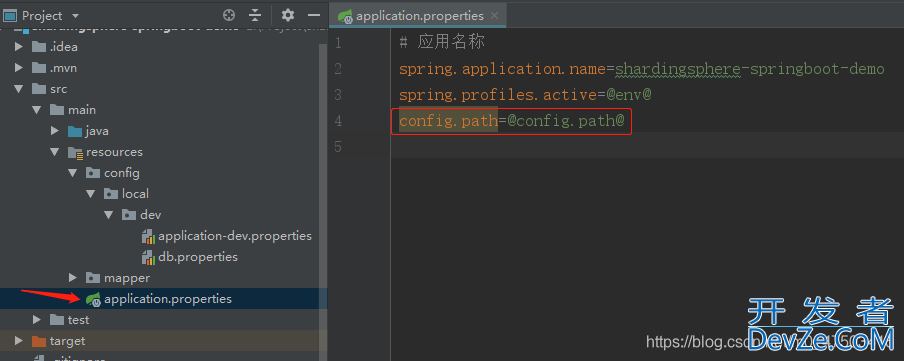Select the dev package folder icon

[129, 215]
